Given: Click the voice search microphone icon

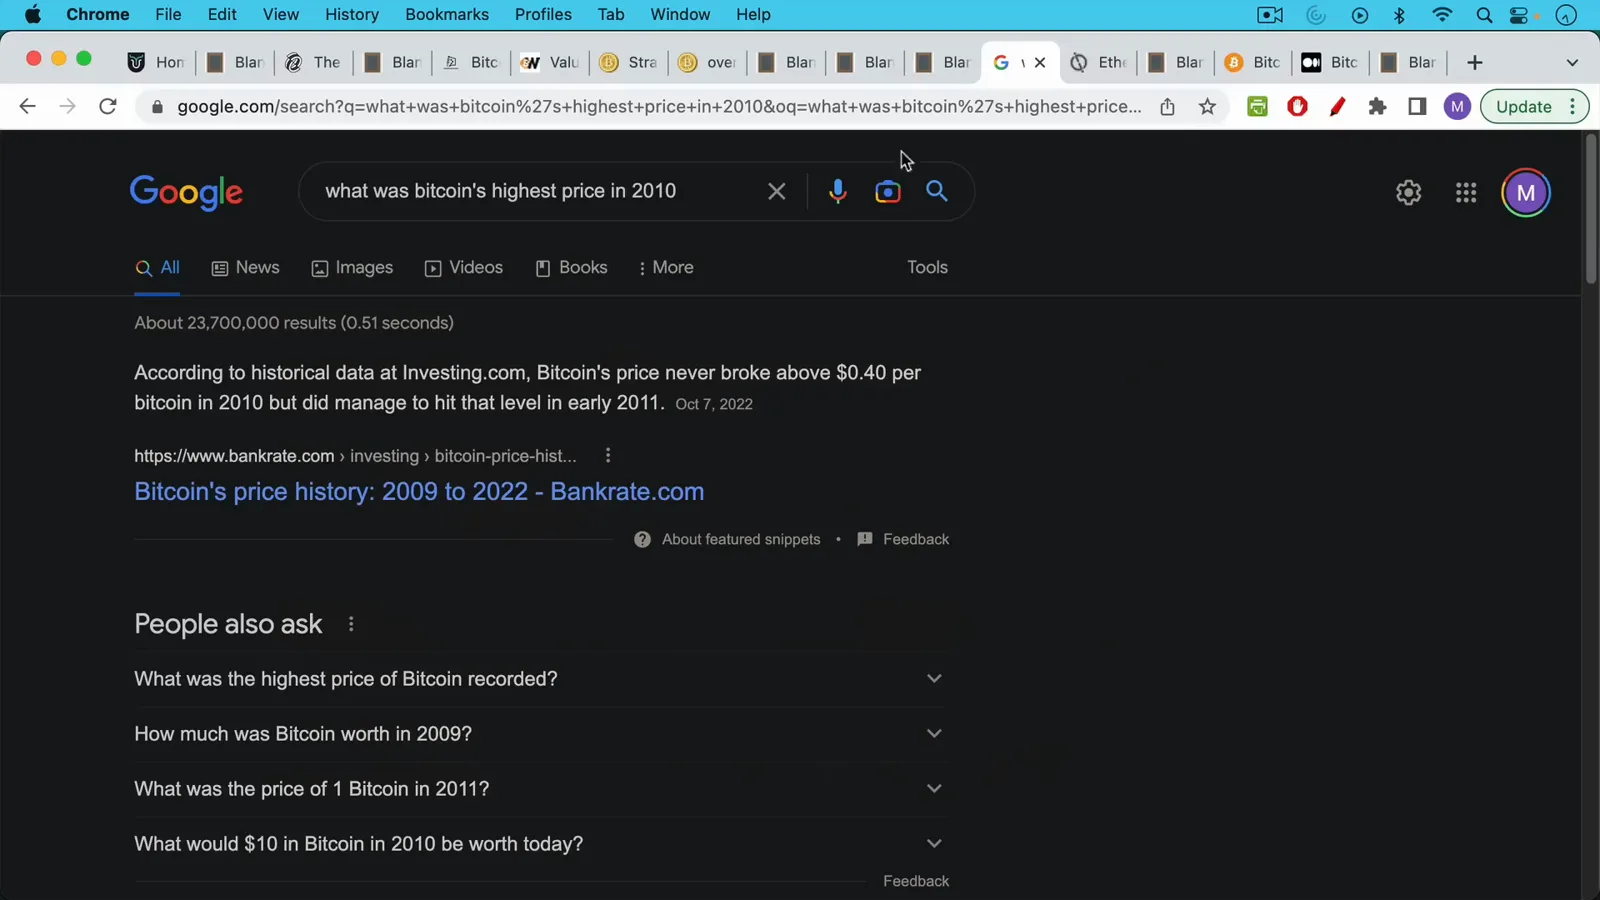Looking at the screenshot, I should pyautogui.click(x=837, y=191).
